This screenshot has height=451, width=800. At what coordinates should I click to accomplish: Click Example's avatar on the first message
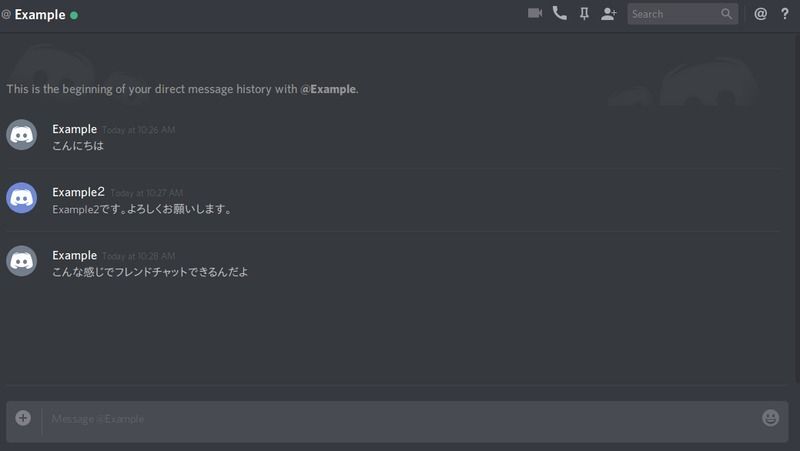coord(21,135)
